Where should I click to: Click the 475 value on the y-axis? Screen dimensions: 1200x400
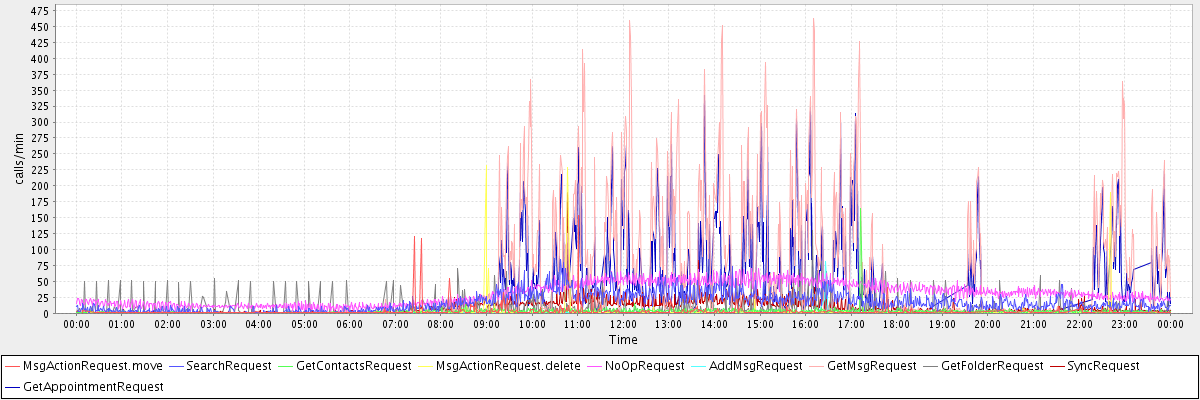point(40,10)
